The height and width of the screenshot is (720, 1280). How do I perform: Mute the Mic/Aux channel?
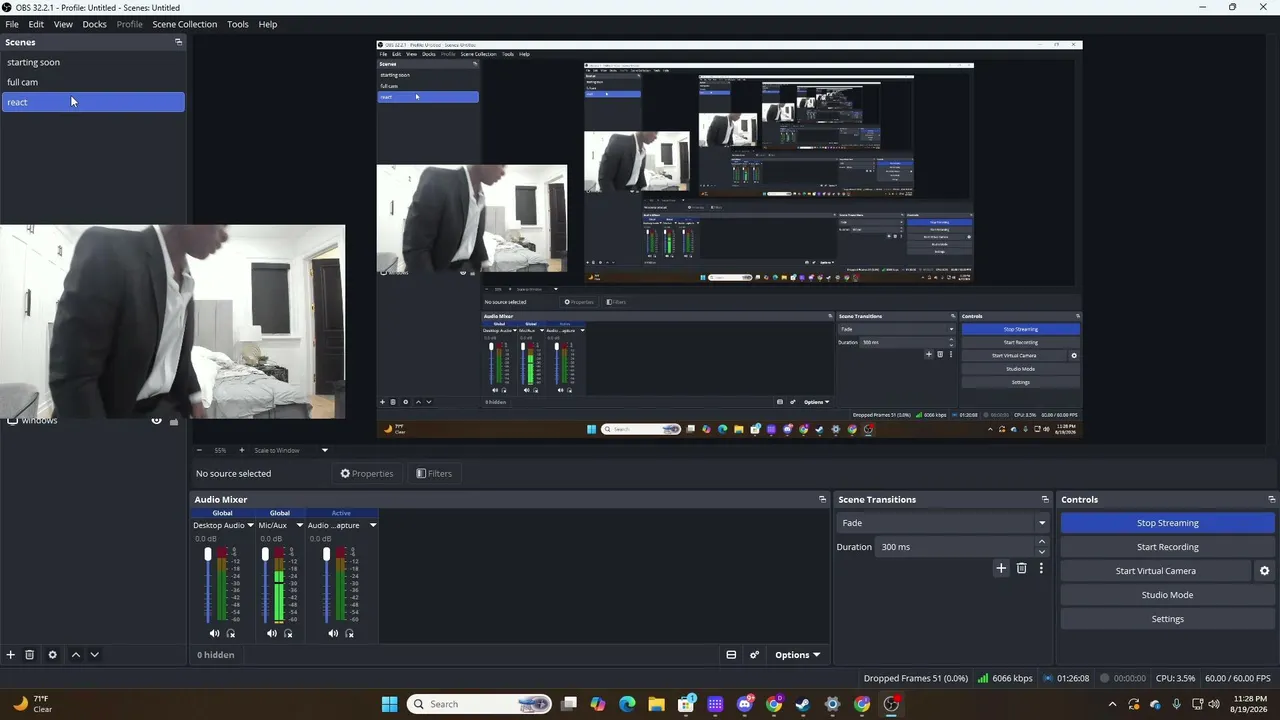272,633
